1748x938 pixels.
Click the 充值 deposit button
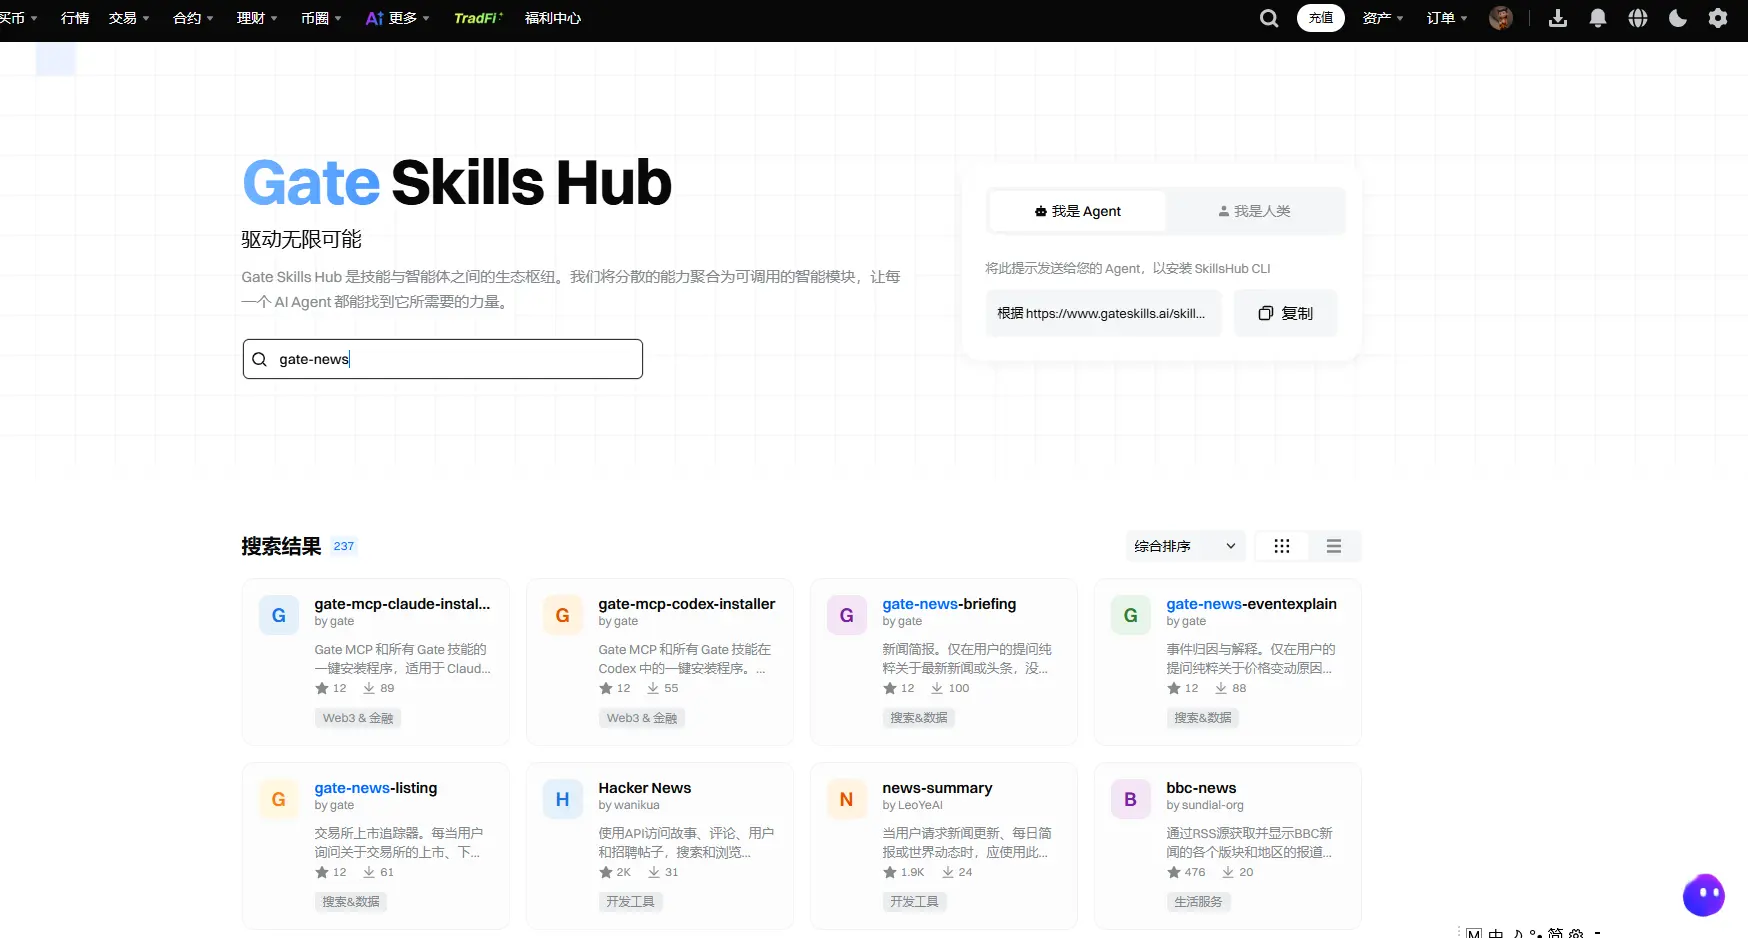tap(1321, 18)
